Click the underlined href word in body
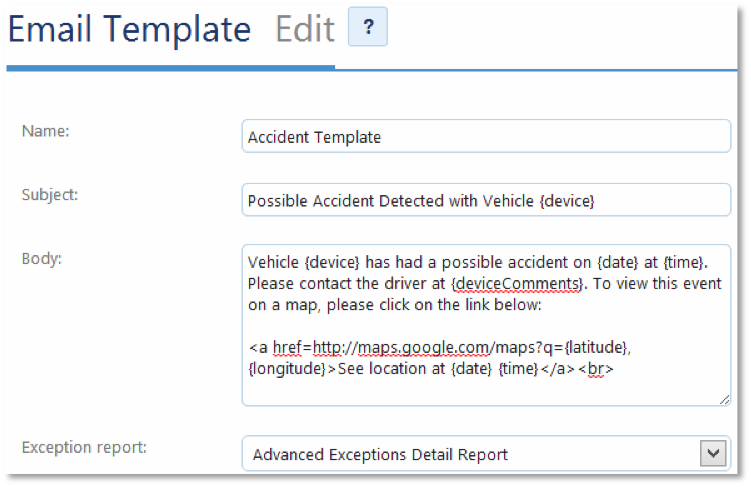 [x=289, y=347]
